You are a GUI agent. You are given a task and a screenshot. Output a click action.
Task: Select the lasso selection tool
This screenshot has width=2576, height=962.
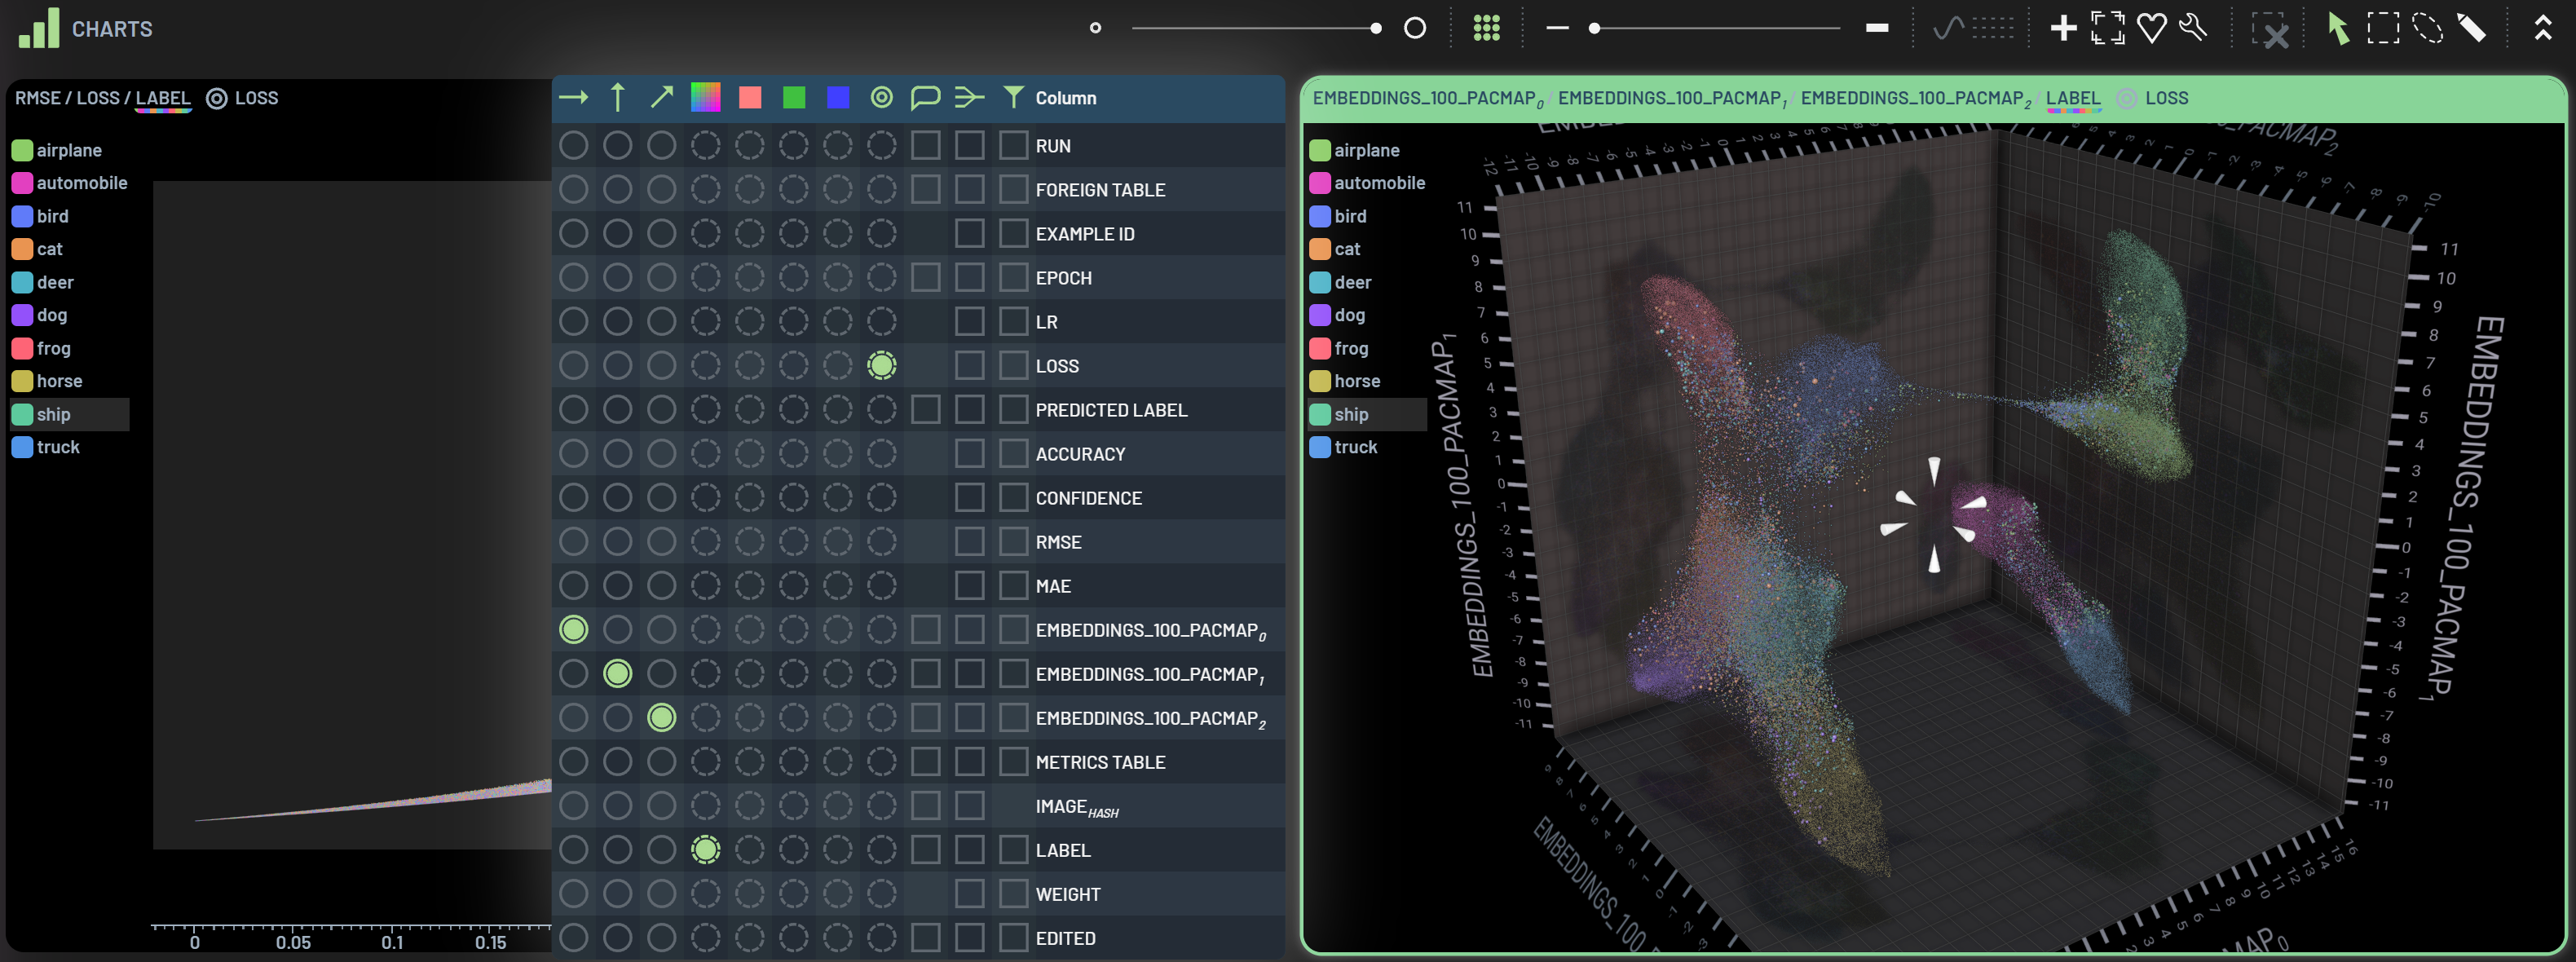pos(2427,28)
